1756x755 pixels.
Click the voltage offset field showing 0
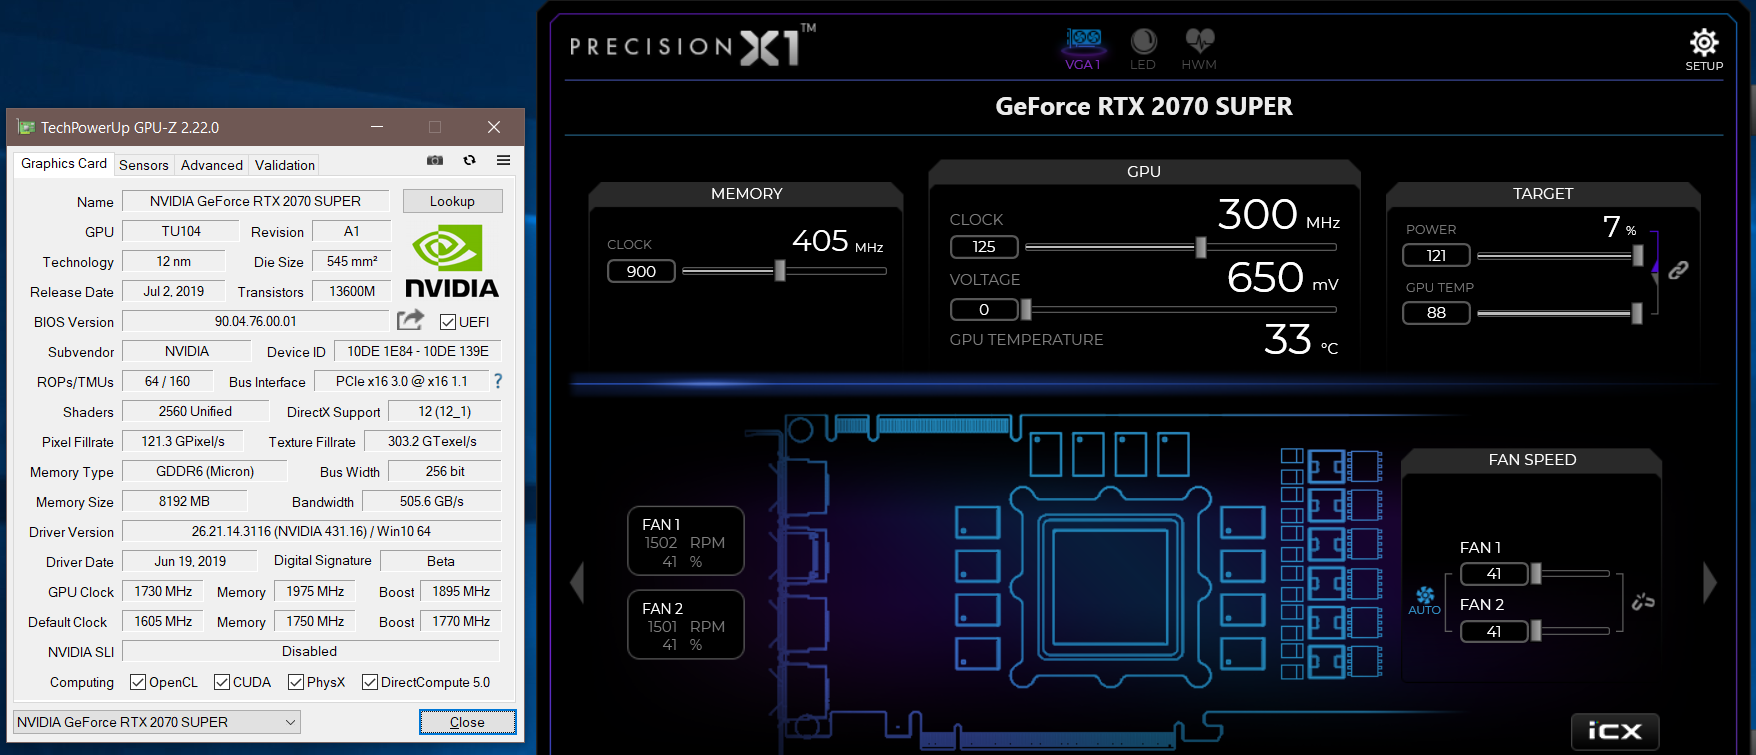[x=984, y=309]
